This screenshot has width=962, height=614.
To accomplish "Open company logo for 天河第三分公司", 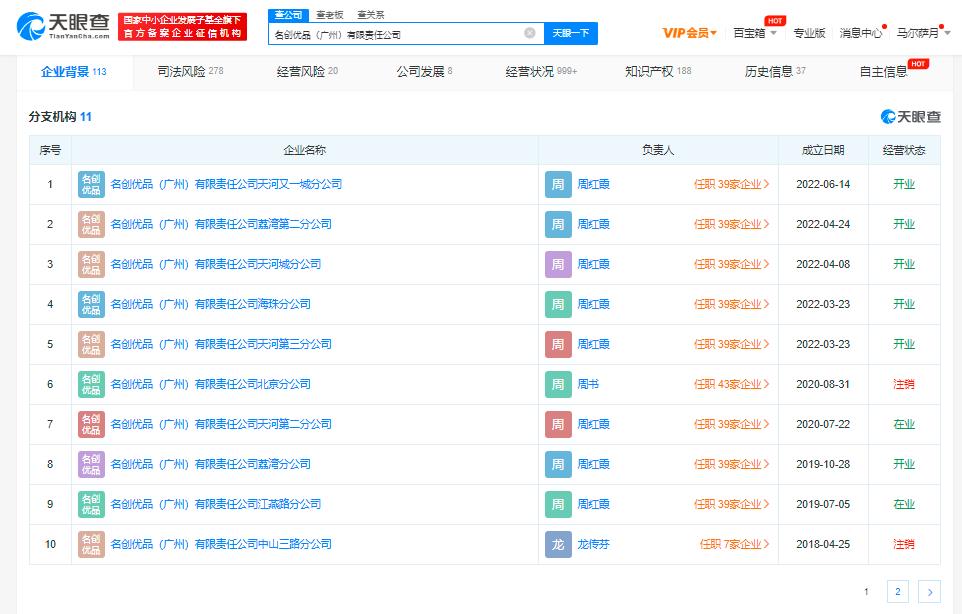I will [91, 344].
